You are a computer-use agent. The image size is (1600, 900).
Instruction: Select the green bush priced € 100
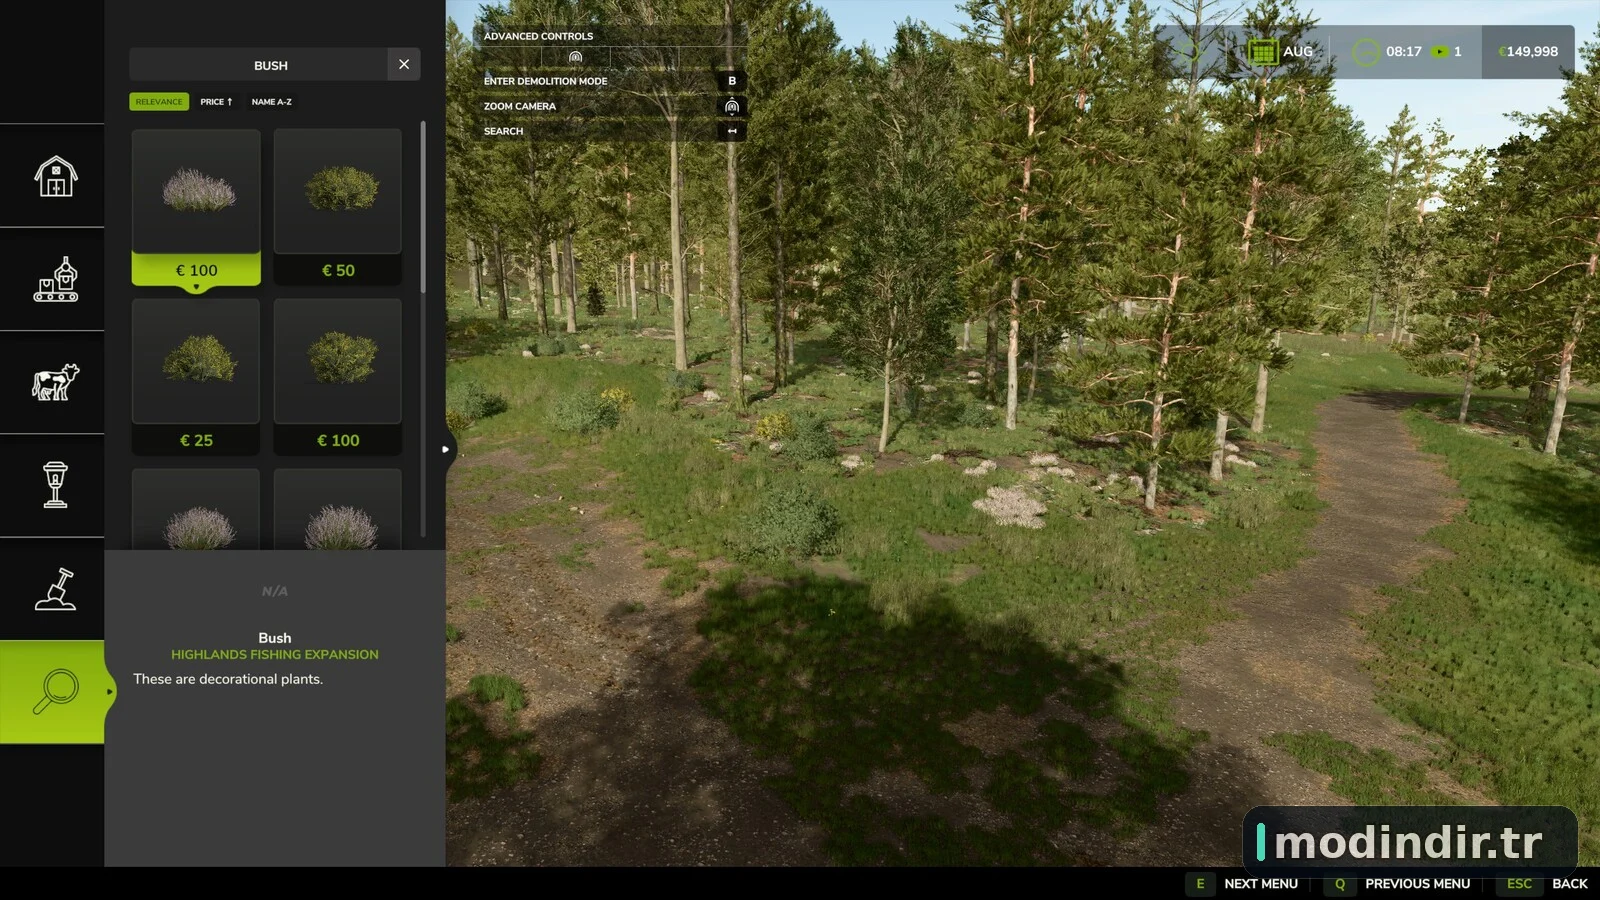tap(338, 377)
